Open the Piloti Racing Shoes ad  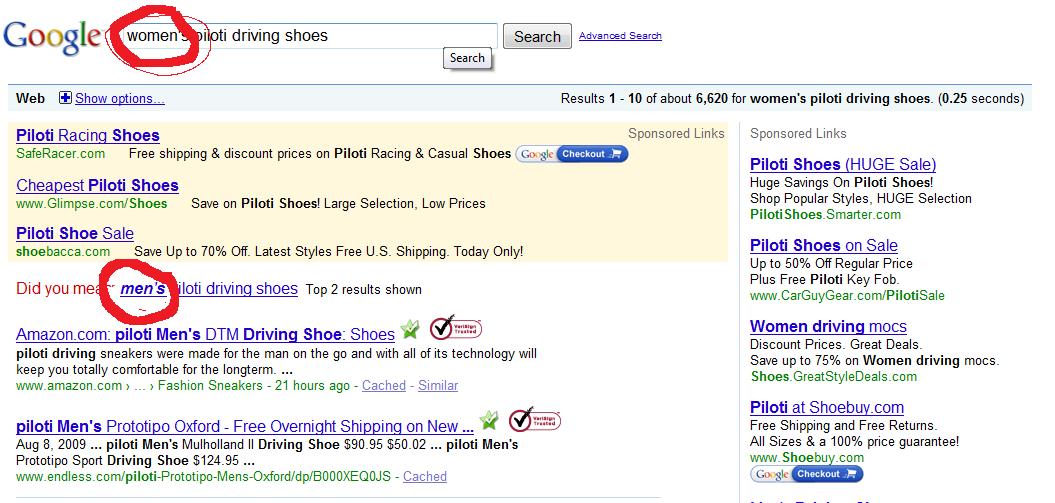coord(87,135)
